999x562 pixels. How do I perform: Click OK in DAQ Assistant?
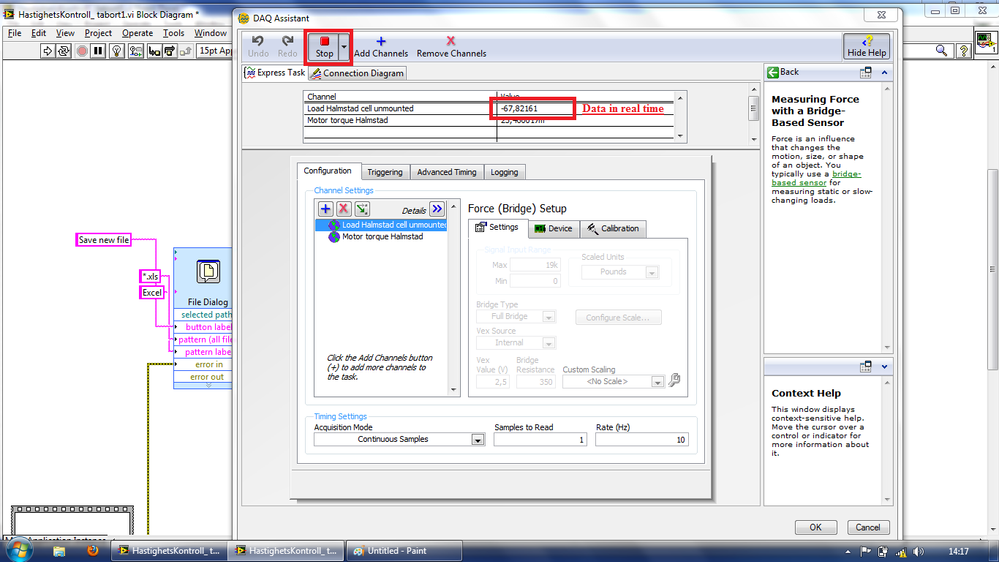(816, 528)
